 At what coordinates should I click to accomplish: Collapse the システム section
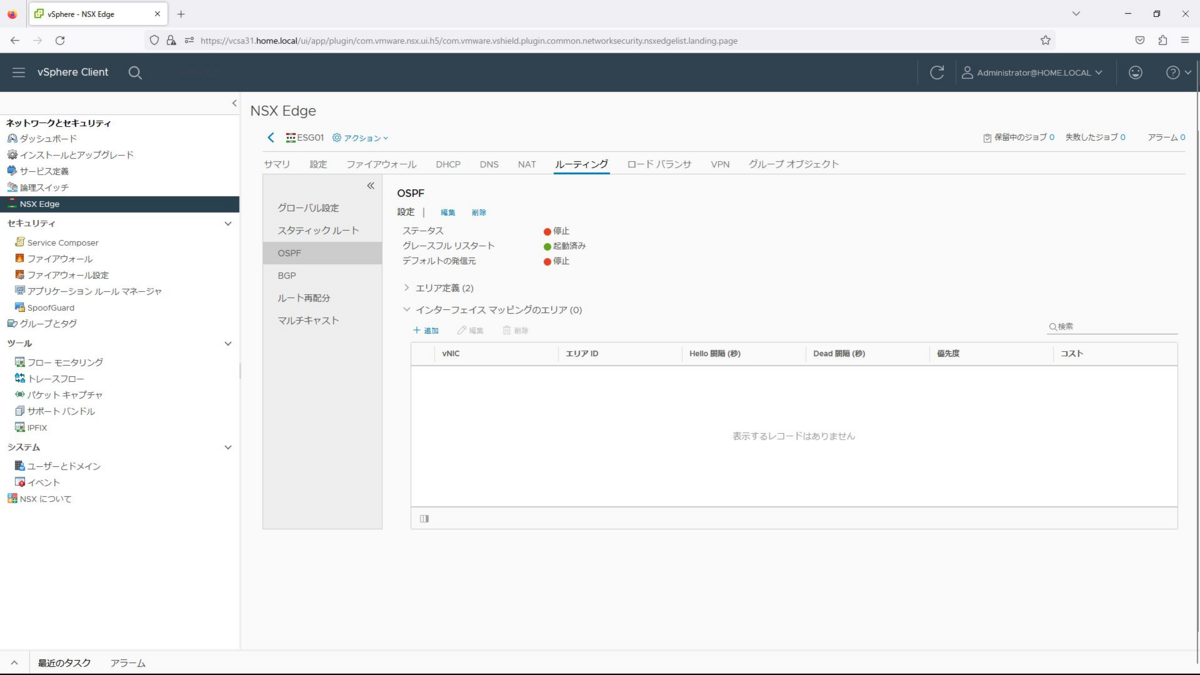[x=228, y=448]
